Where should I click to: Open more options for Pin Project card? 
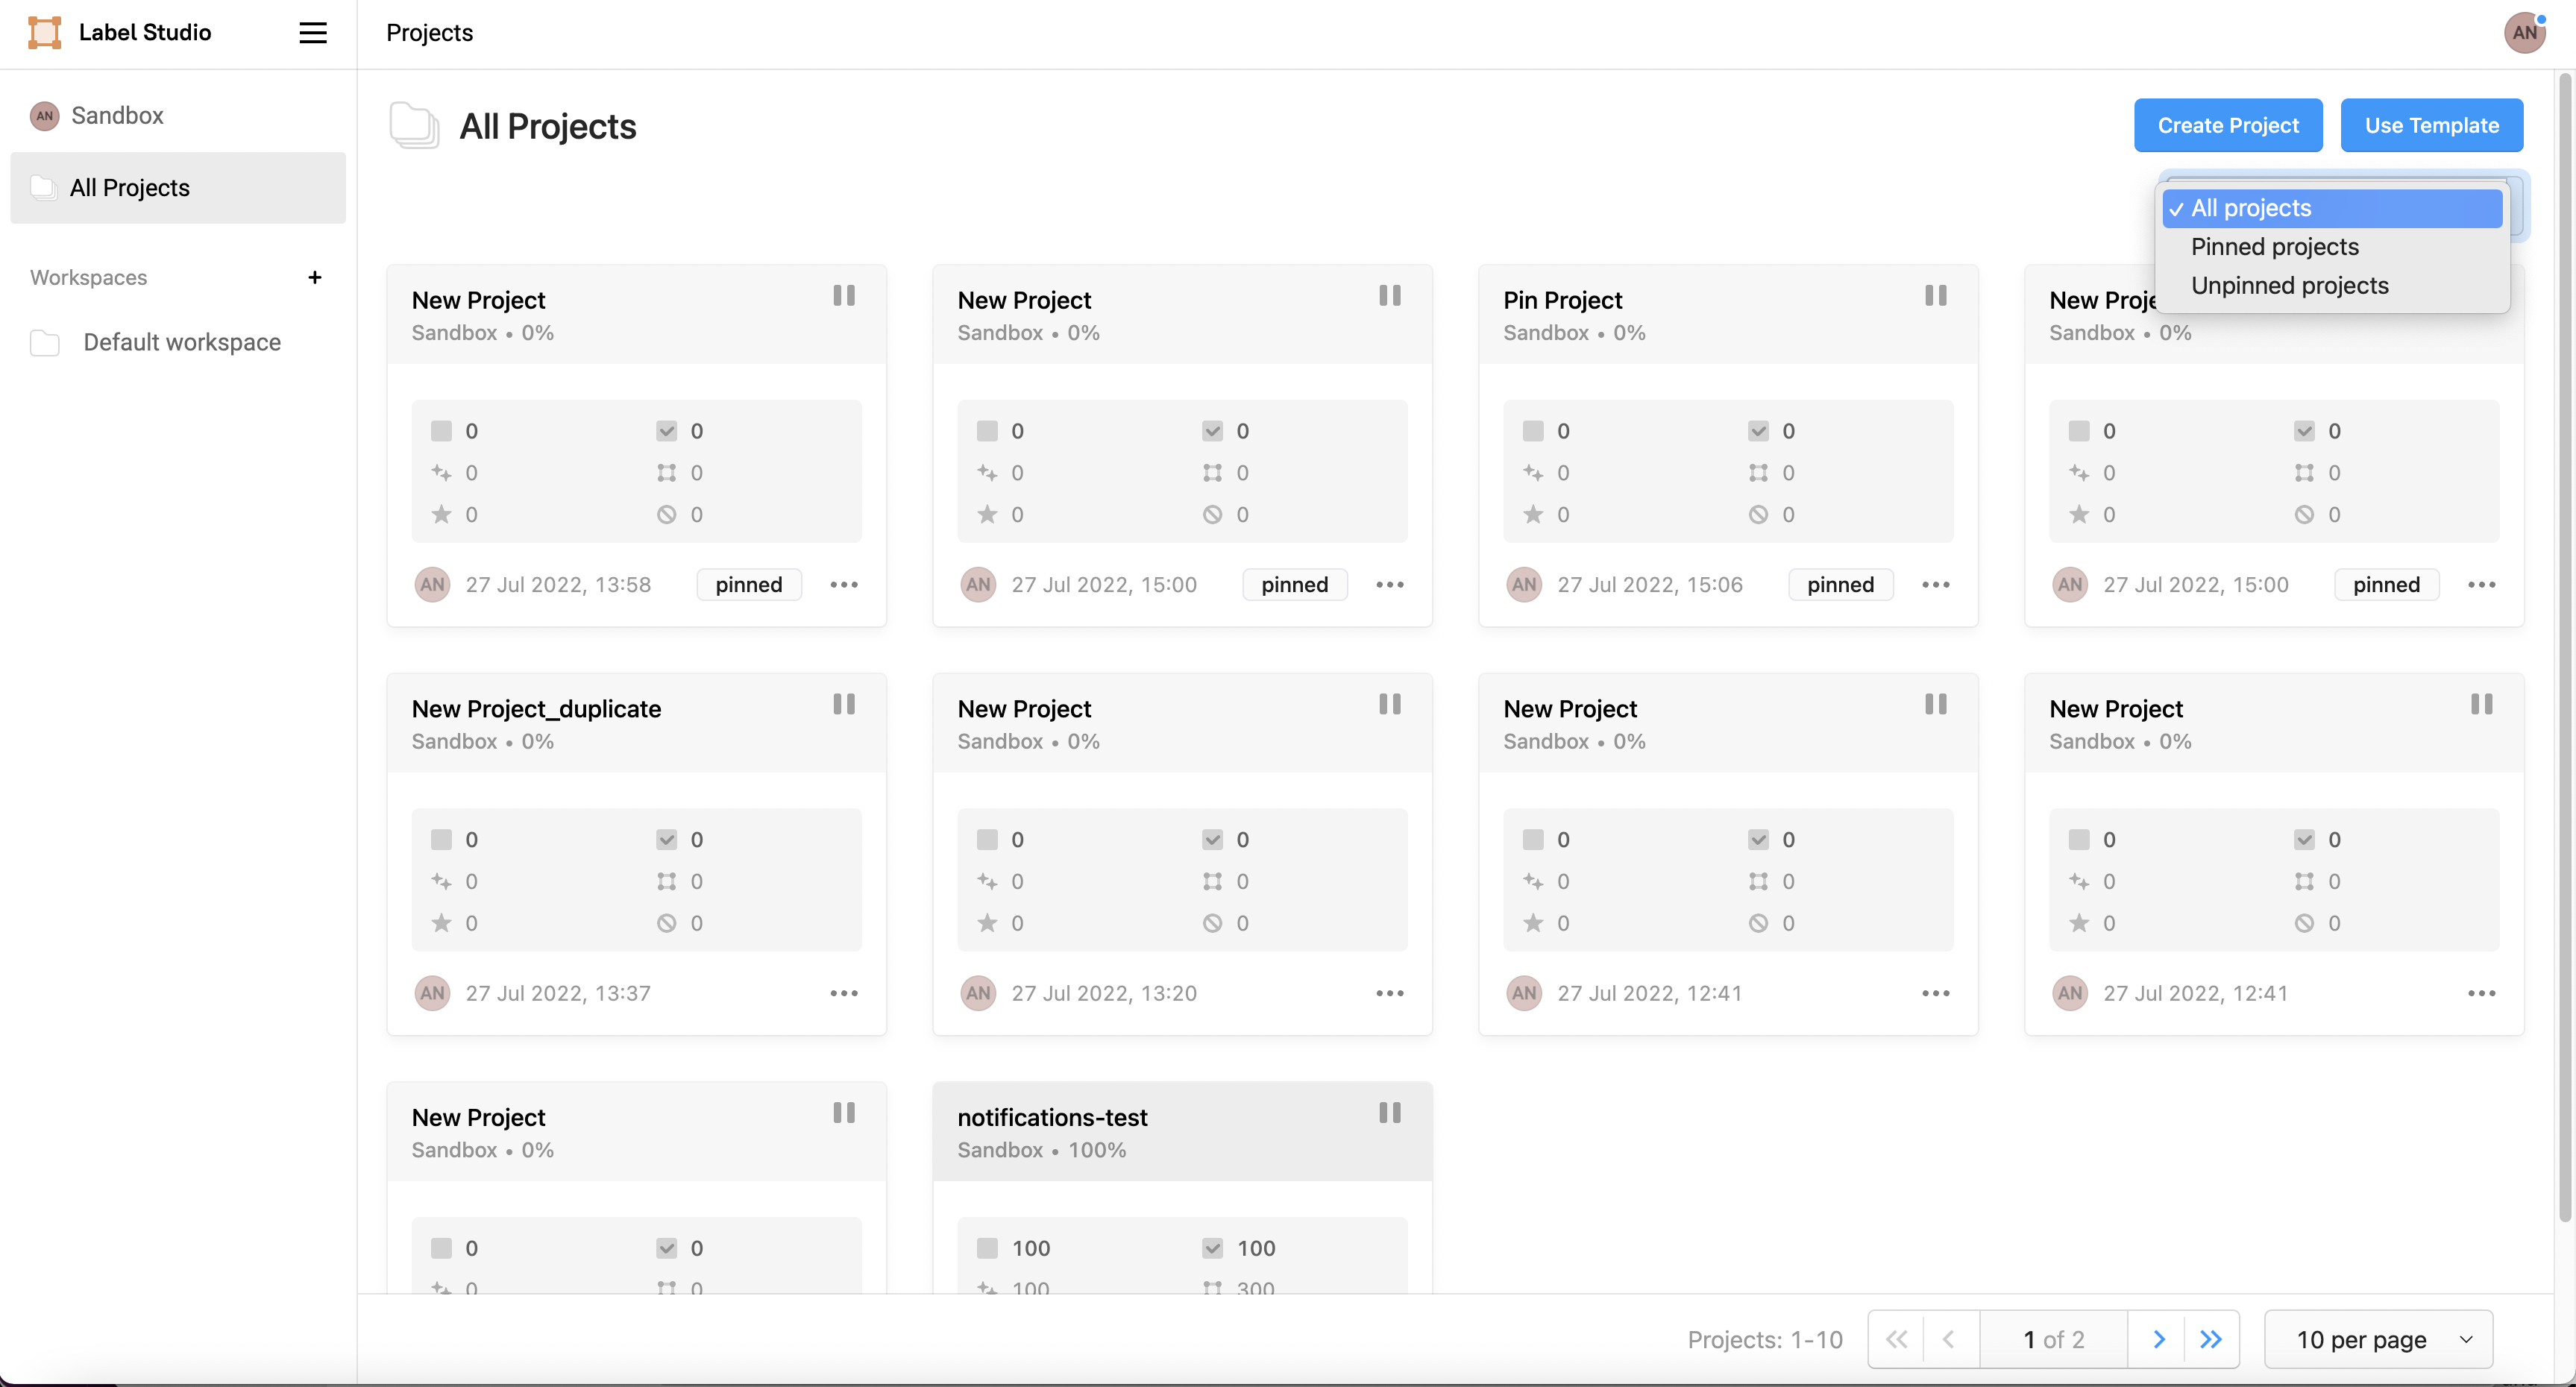click(1935, 585)
